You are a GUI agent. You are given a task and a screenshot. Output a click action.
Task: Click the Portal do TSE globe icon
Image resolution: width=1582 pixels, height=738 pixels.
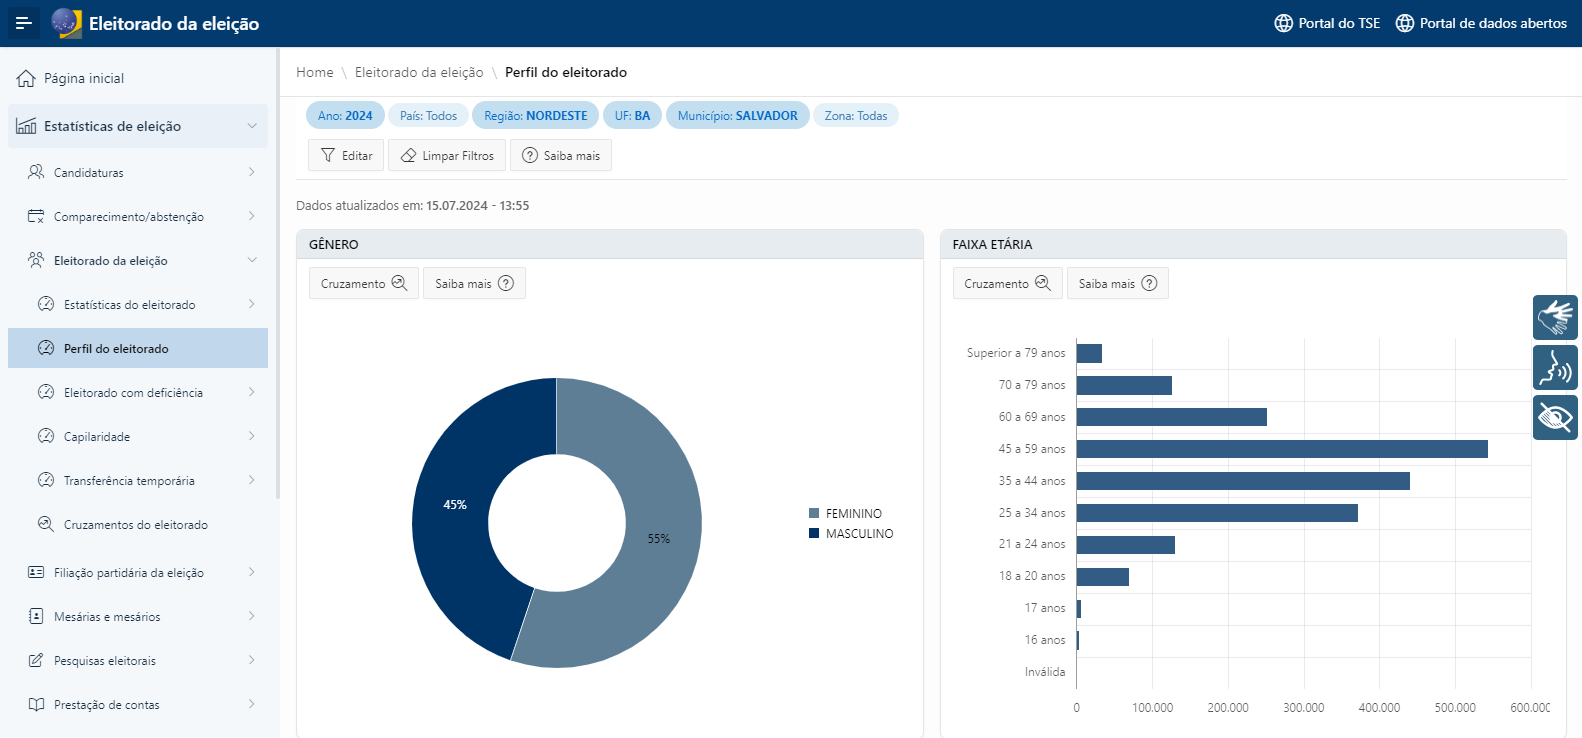point(1284,23)
